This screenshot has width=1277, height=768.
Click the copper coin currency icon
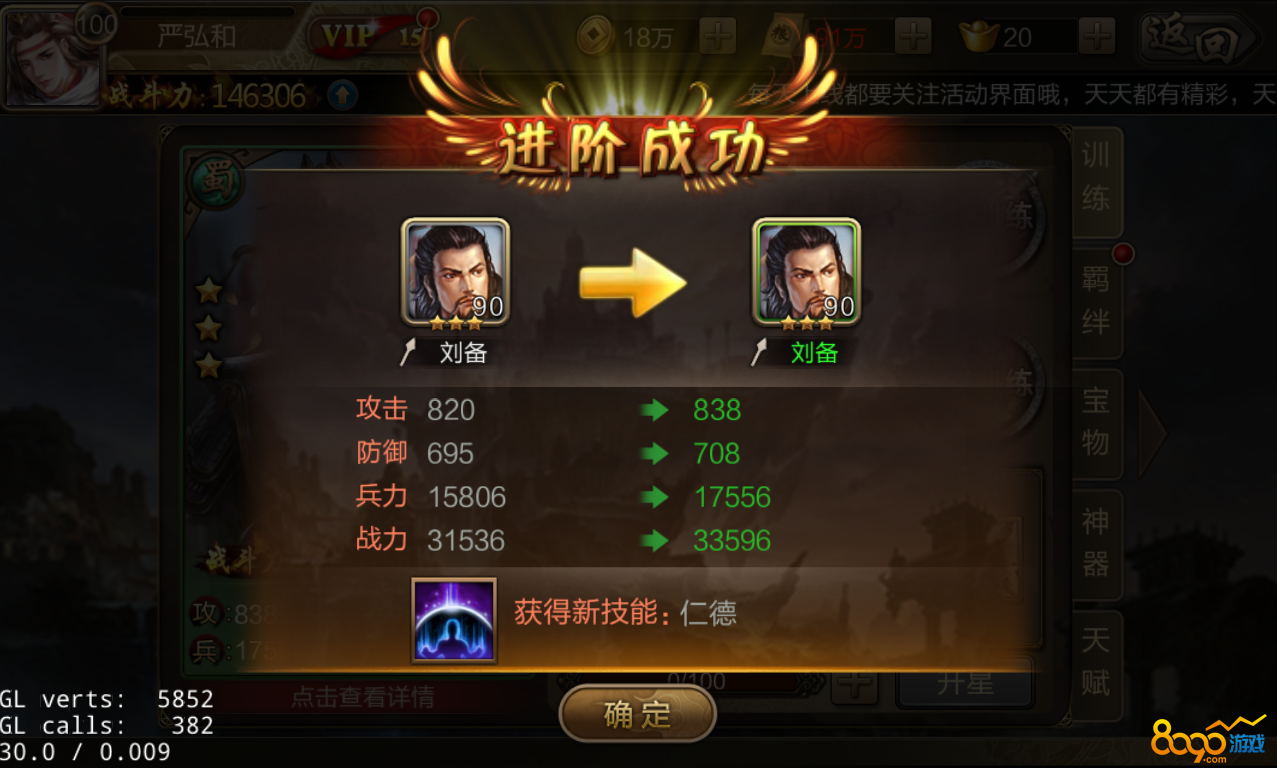pos(596,38)
